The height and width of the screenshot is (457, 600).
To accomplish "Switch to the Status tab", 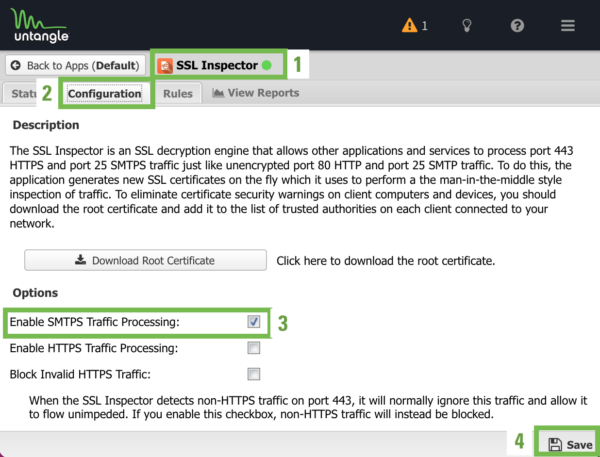I will (x=20, y=93).
